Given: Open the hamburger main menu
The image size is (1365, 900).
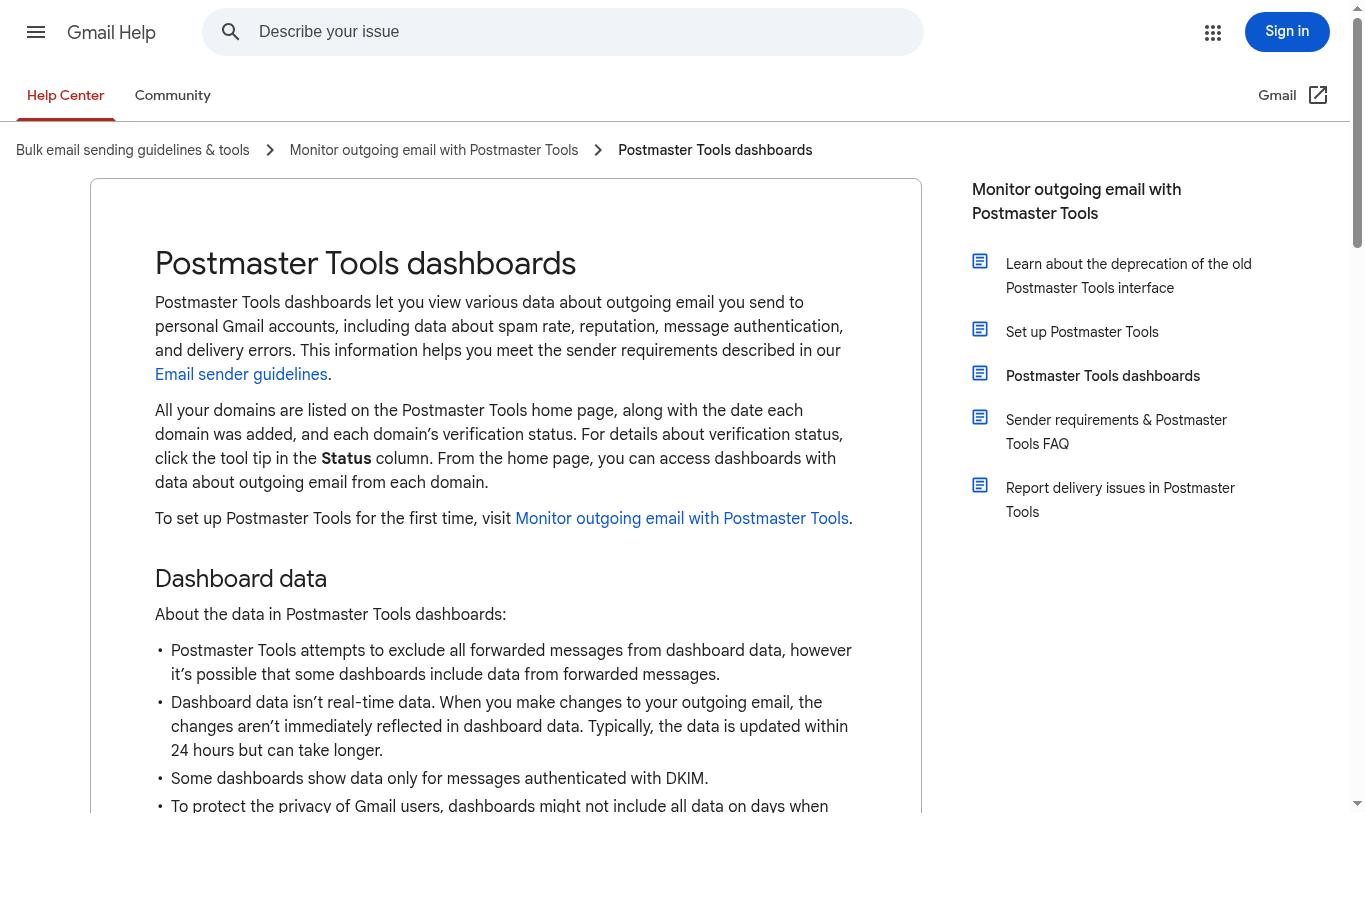Looking at the screenshot, I should coord(36,32).
